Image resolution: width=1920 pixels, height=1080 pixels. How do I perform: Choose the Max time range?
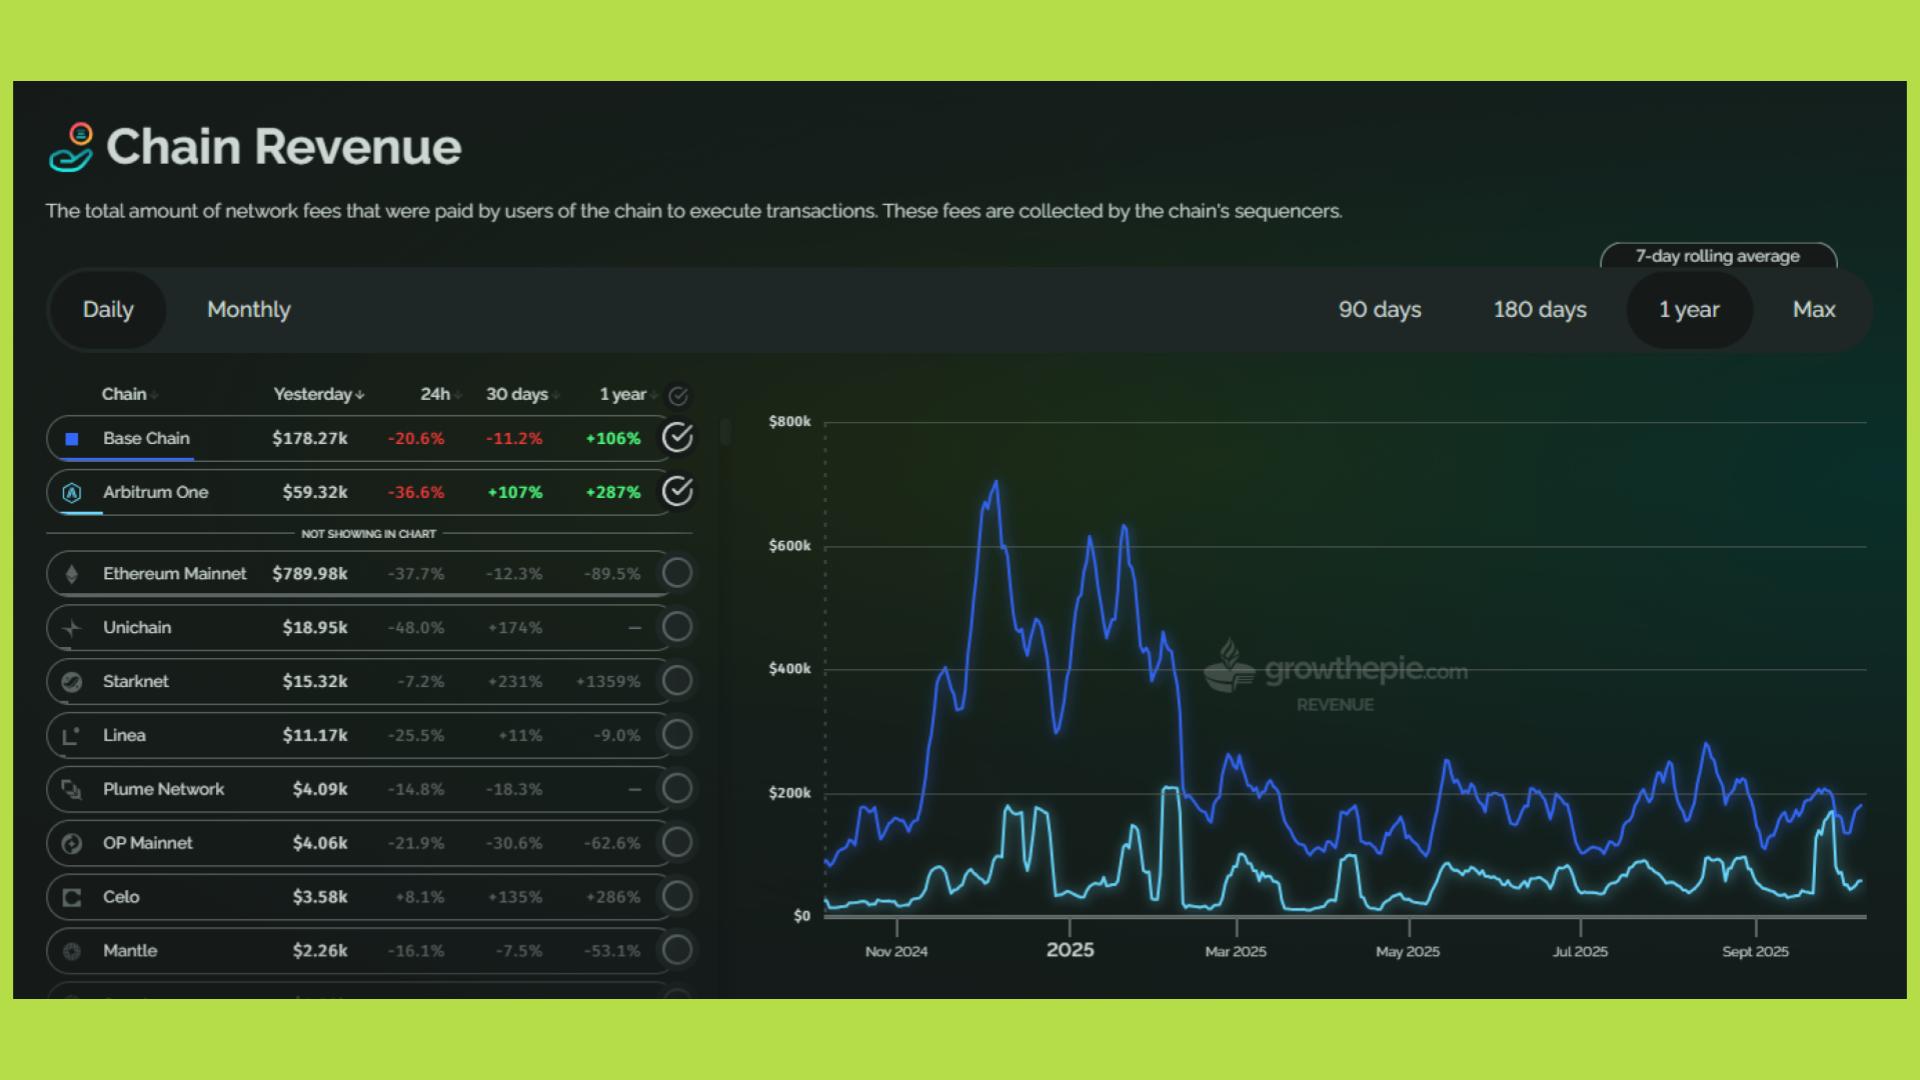tap(1813, 310)
